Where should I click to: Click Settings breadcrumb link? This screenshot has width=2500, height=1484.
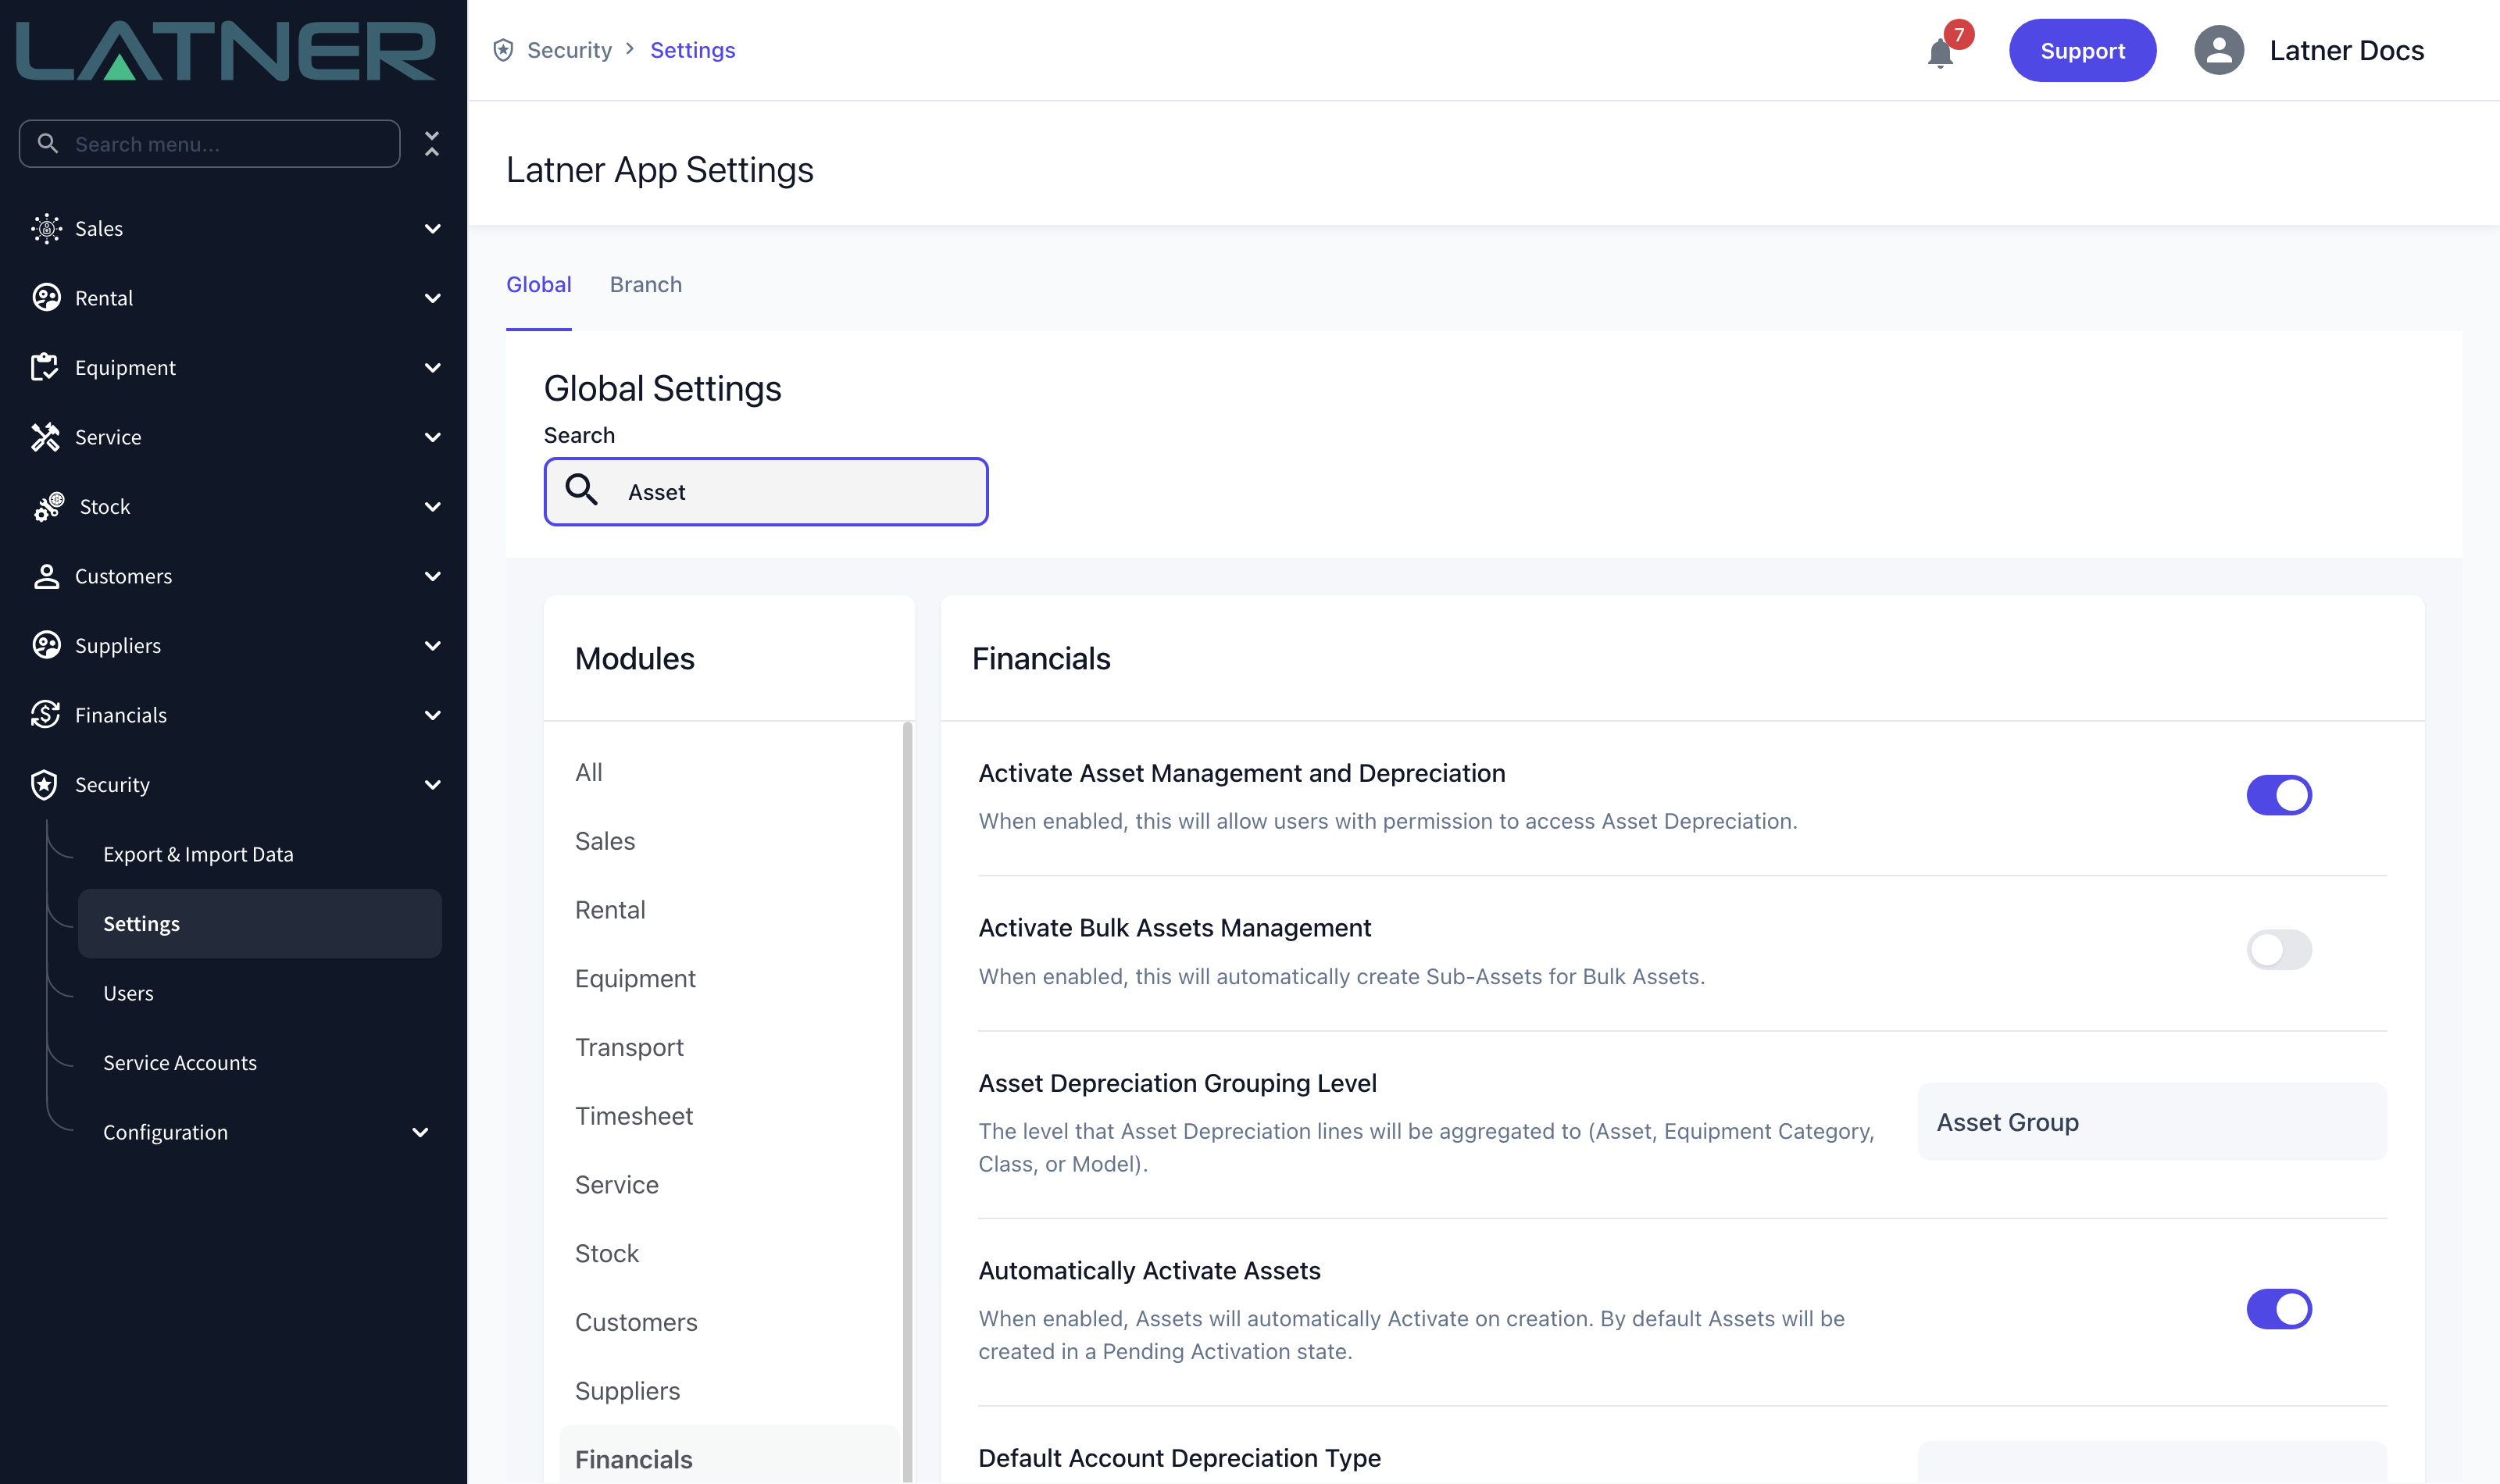pos(692,50)
